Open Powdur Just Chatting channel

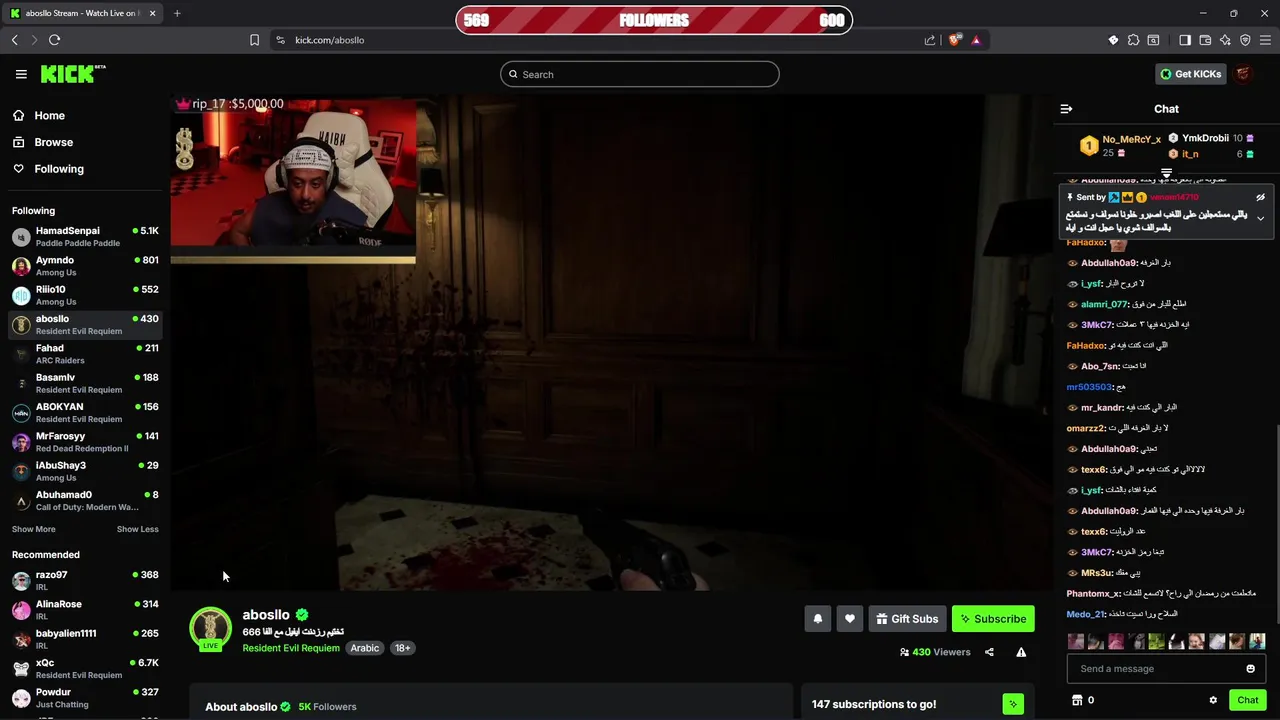pyautogui.click(x=85, y=698)
